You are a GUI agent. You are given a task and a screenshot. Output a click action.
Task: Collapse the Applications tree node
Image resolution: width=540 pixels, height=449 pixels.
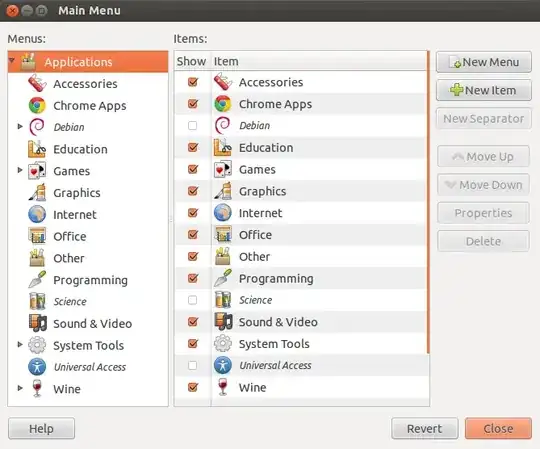click(12, 61)
